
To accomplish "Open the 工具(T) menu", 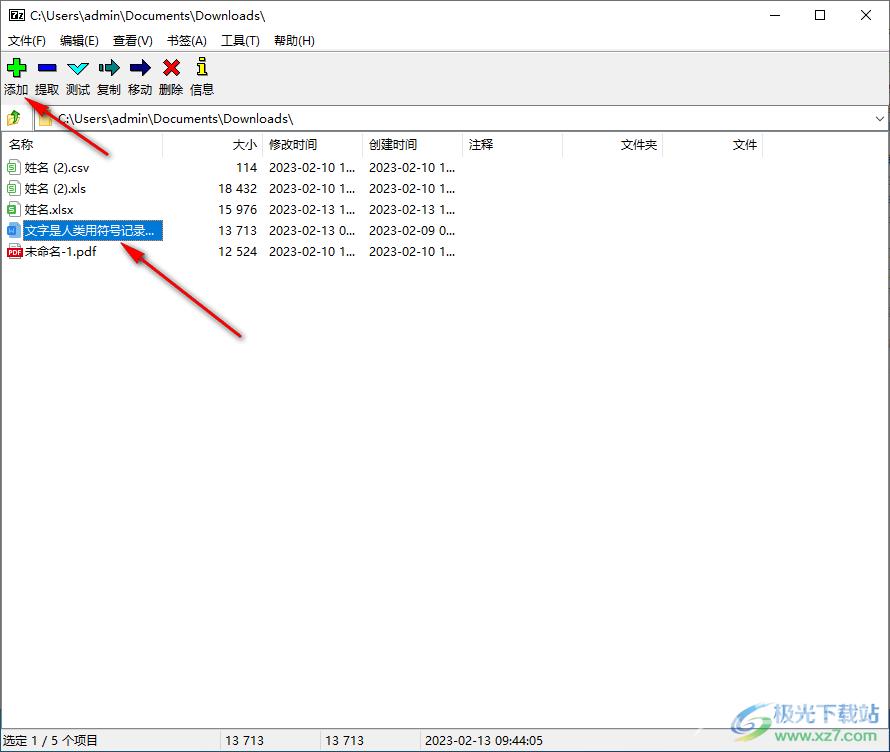I will point(240,40).
